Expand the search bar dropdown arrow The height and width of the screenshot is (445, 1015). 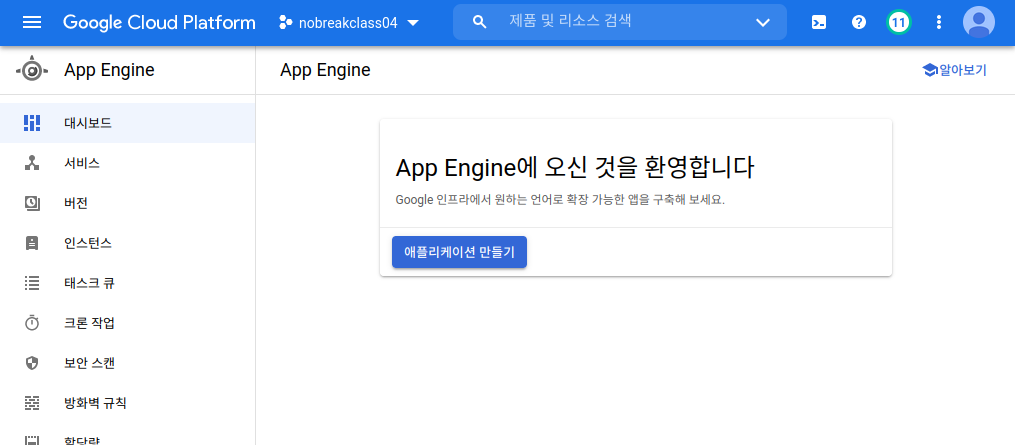[x=763, y=23]
